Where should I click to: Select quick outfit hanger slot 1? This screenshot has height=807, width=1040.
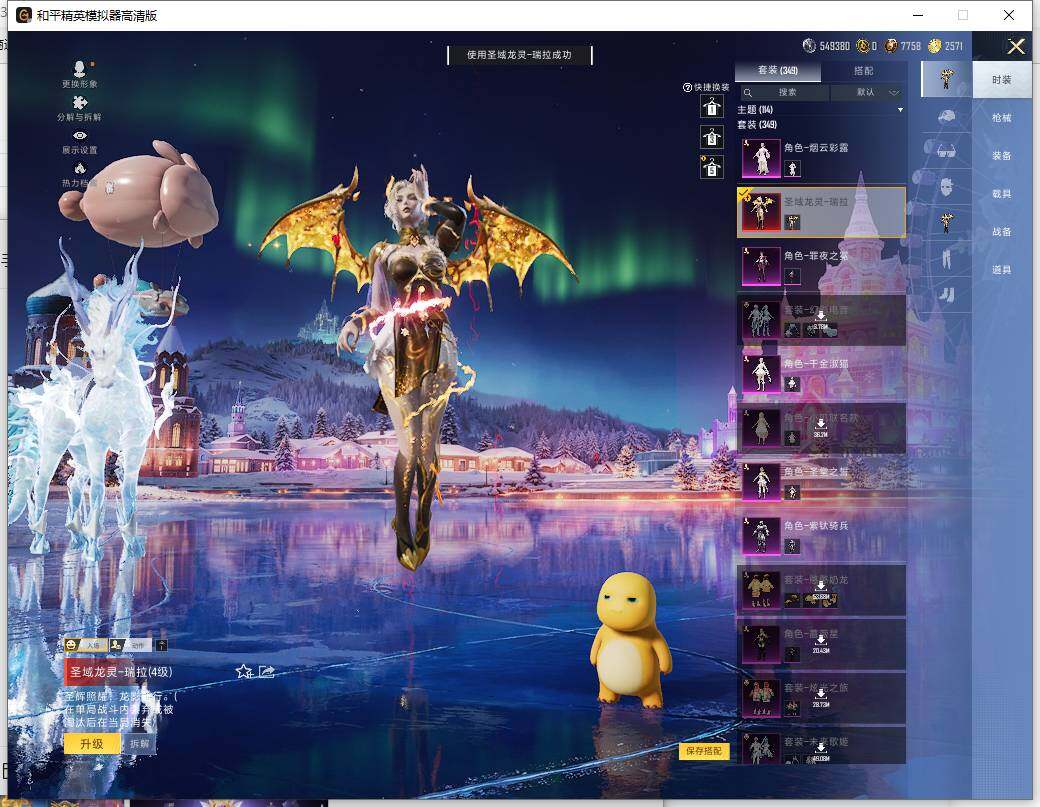click(x=711, y=107)
